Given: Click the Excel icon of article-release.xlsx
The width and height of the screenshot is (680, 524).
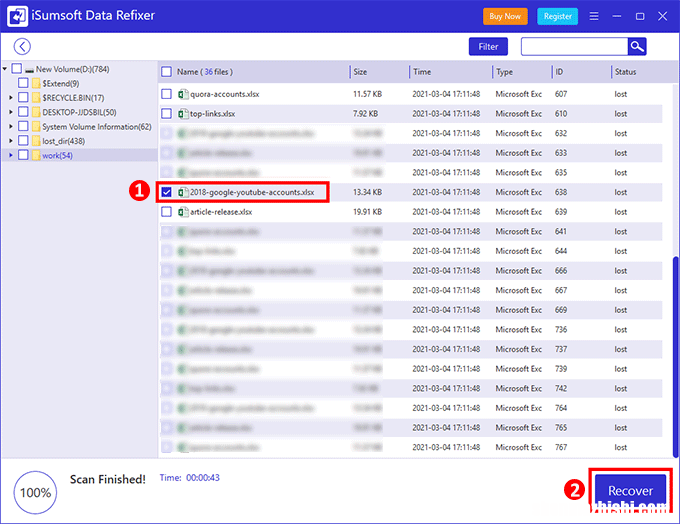Looking at the screenshot, I should (x=183, y=212).
